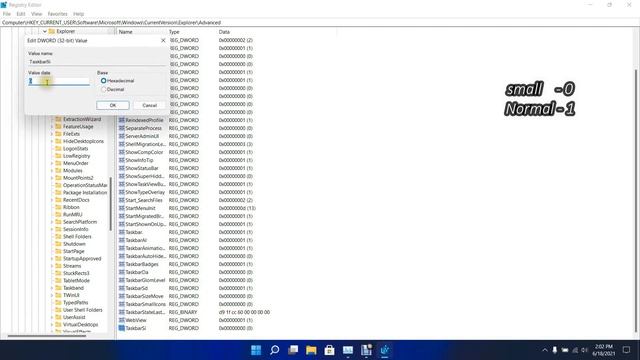The height and width of the screenshot is (360, 640).
Task: Open the Windows Start menu
Action: coord(256,350)
